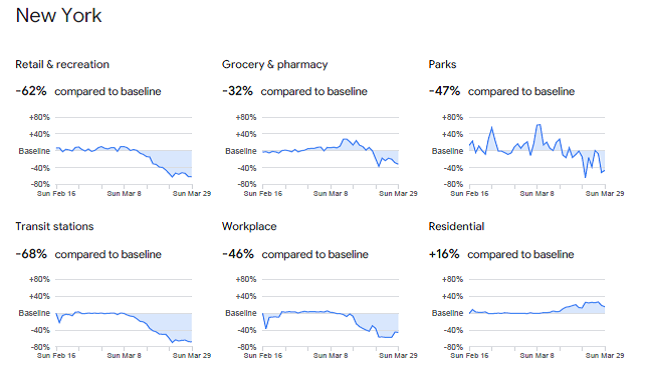Click the -47% parks change value
This screenshot has height=367, width=648.
tap(444, 91)
